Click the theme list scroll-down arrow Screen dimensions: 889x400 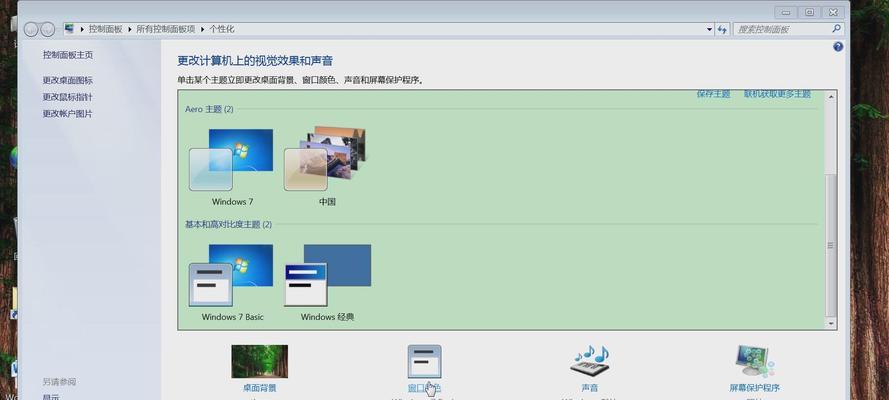pos(831,324)
